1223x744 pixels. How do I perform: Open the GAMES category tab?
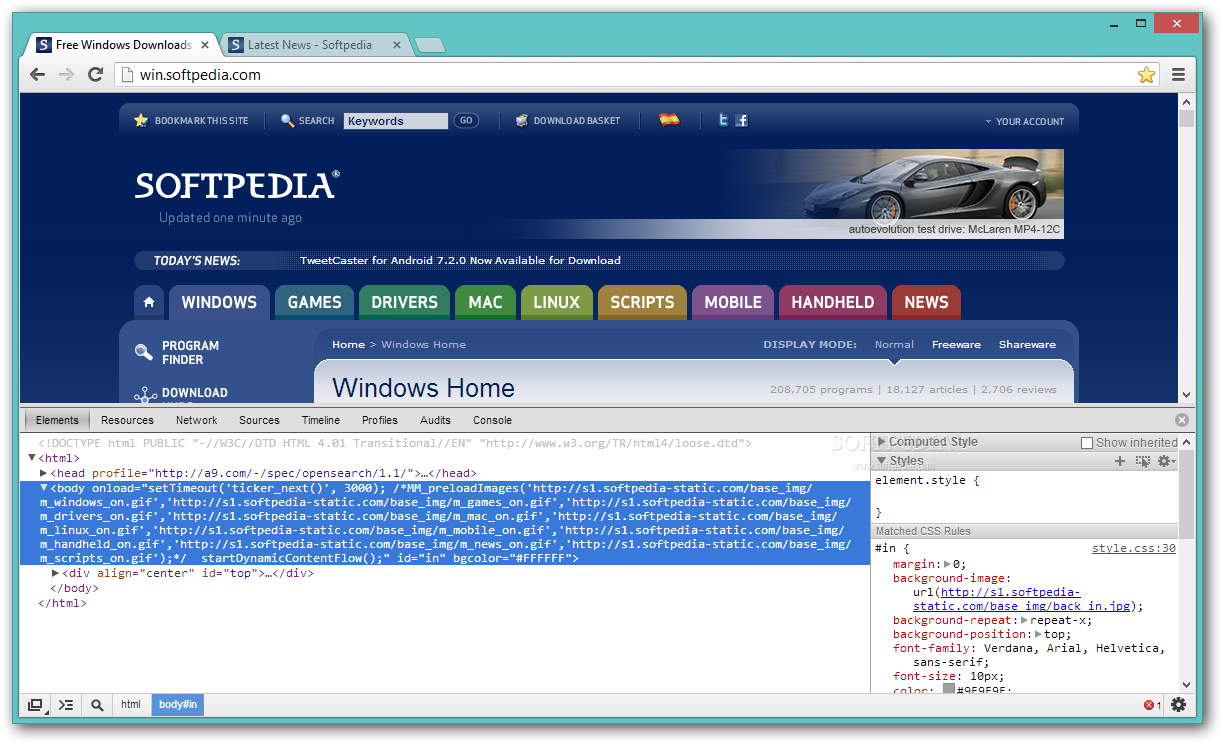pos(314,302)
